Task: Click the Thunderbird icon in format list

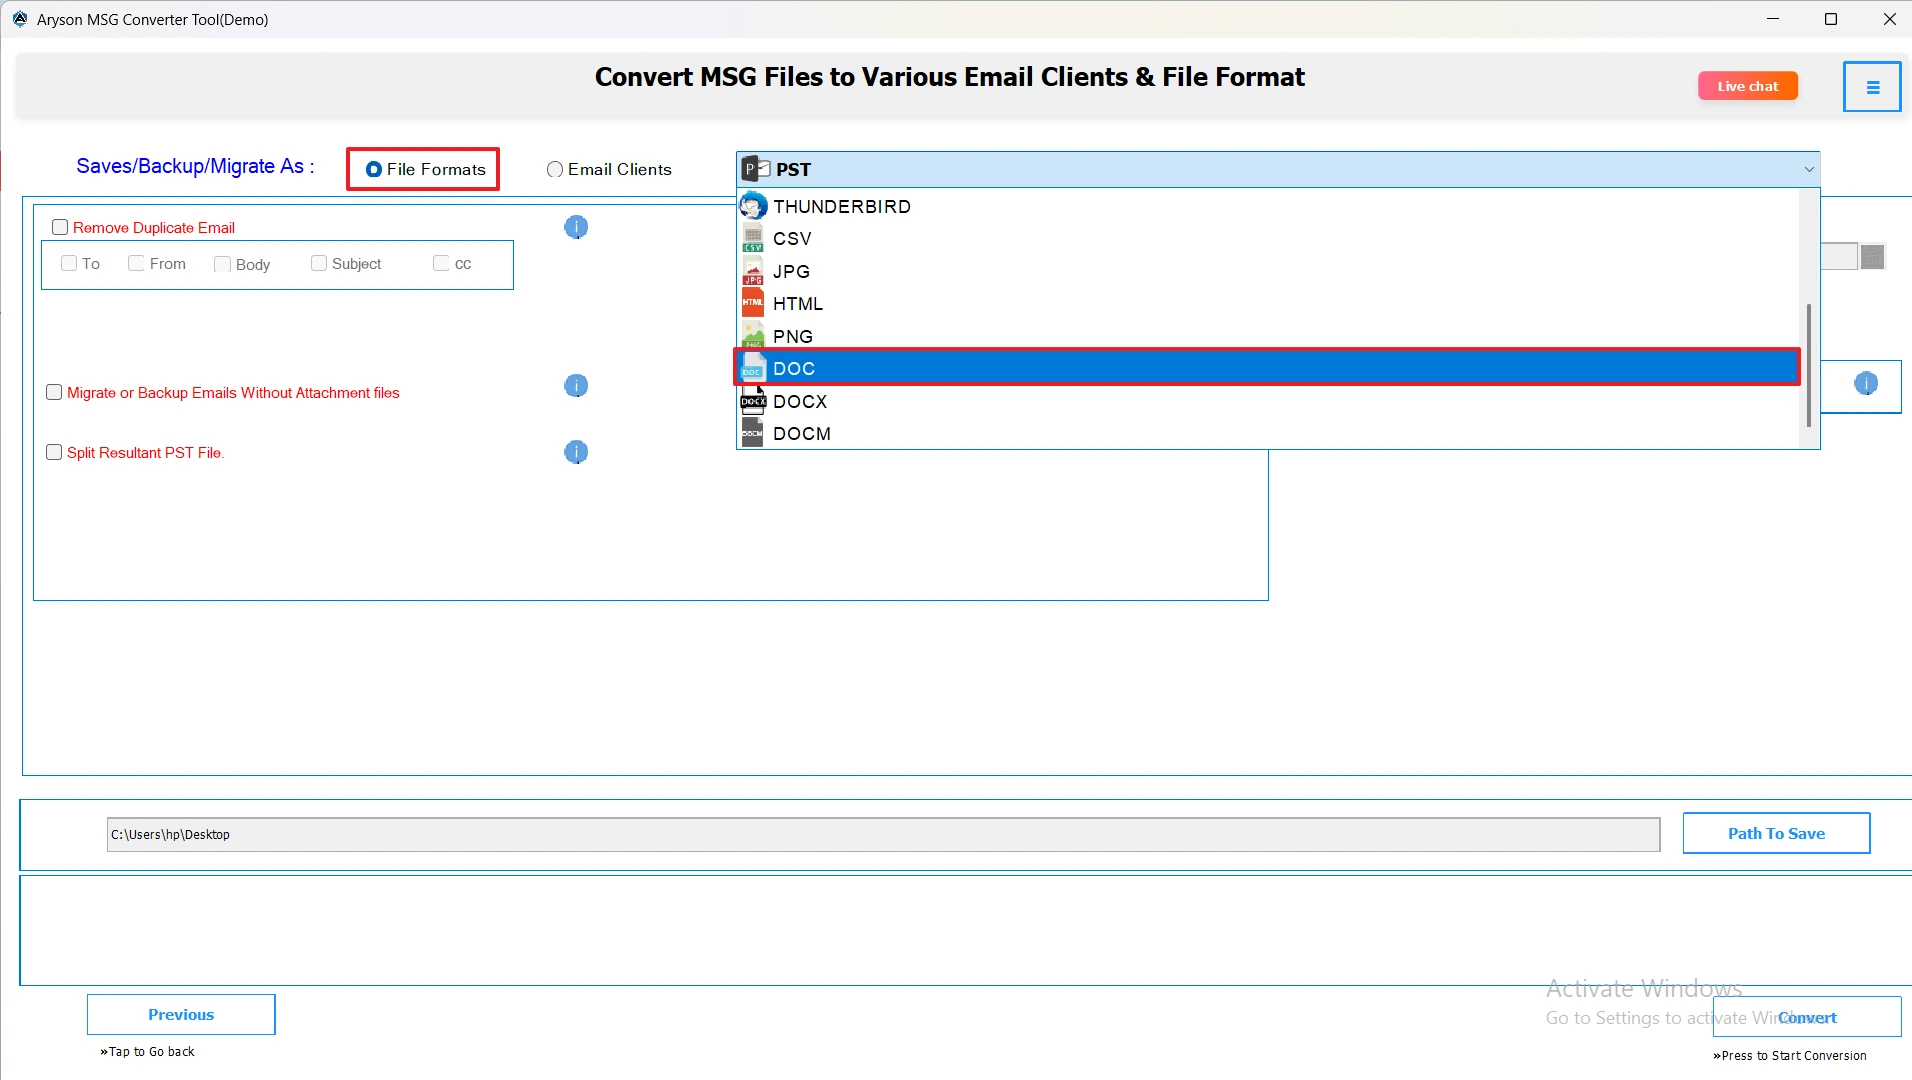Action: [x=753, y=206]
